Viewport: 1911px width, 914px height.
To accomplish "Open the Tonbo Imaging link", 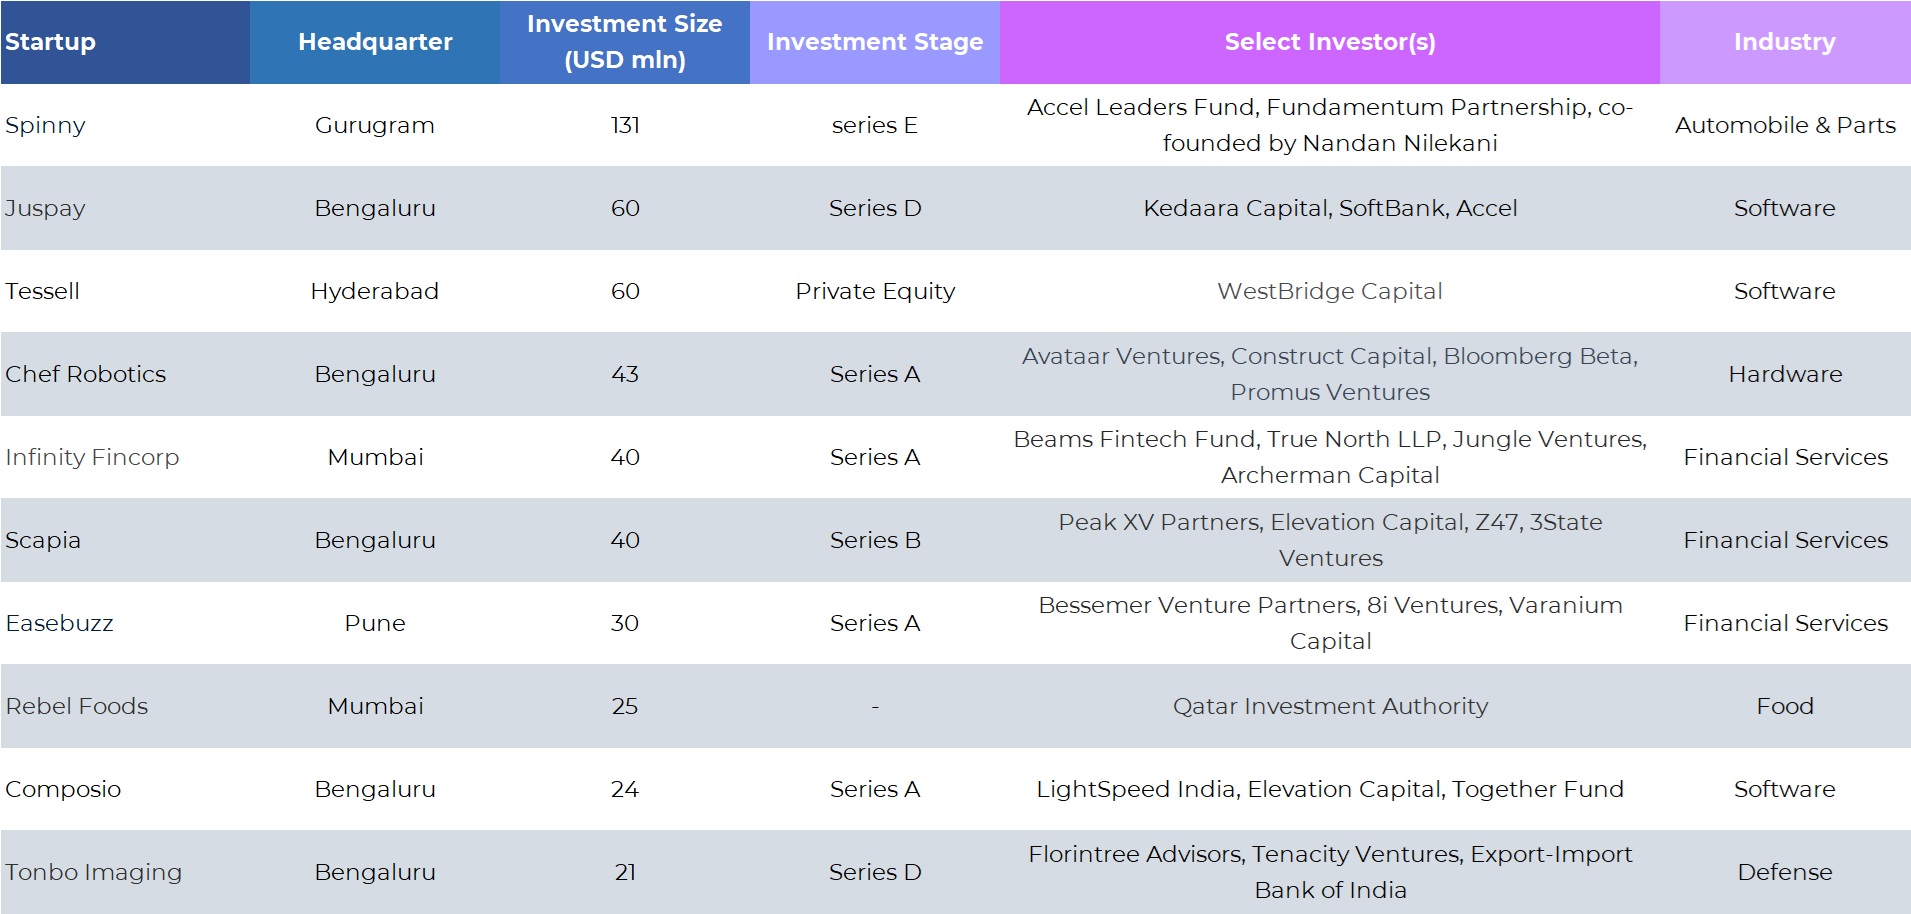I will click(94, 872).
